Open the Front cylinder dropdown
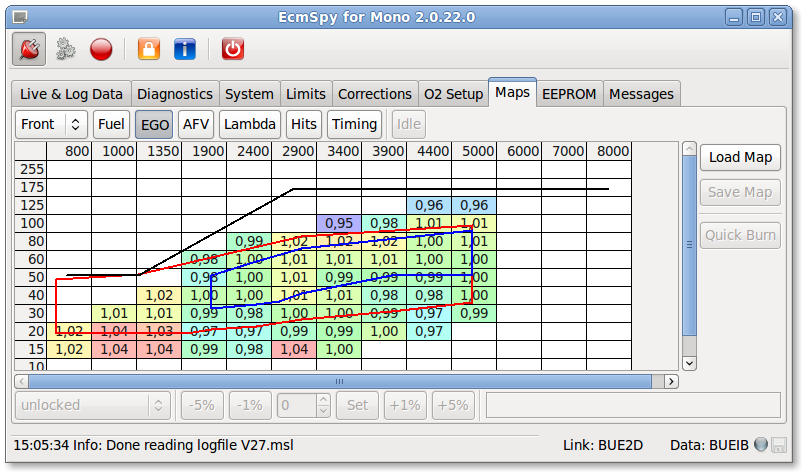The image size is (802, 472). (51, 124)
